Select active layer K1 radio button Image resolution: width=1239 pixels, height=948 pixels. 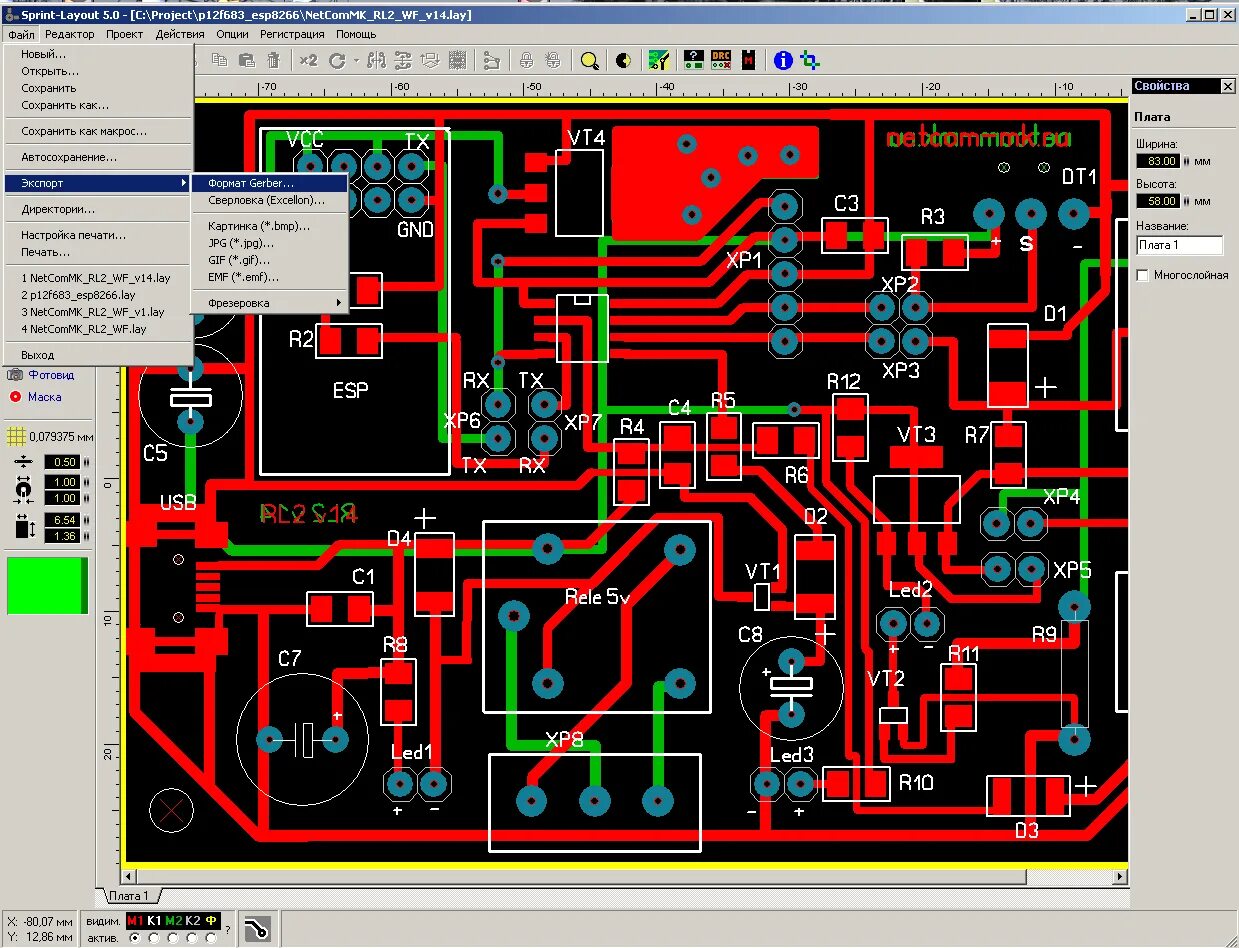(x=154, y=938)
